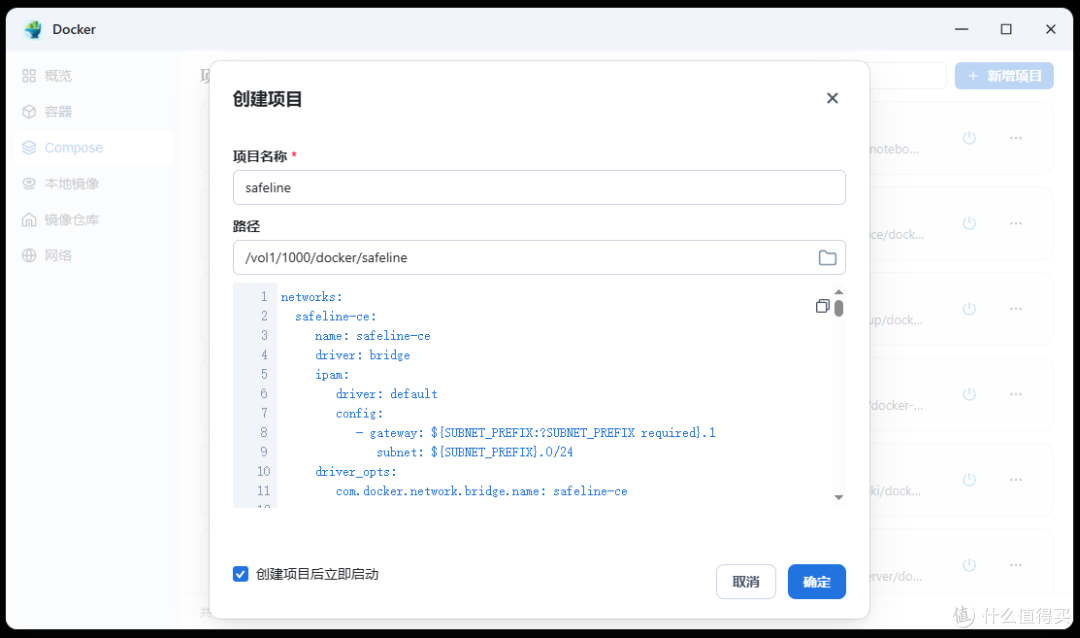Image resolution: width=1080 pixels, height=638 pixels.
Task: Click the power icon in notebo... row
Action: point(969,138)
